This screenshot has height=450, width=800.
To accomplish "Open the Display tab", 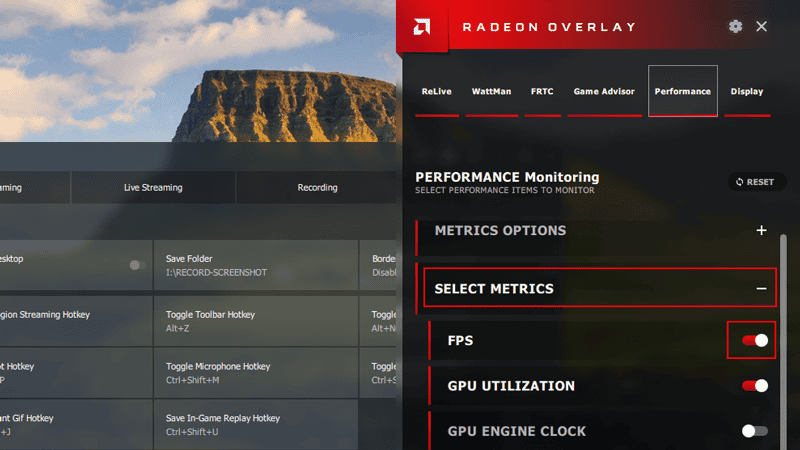I will coord(746,92).
